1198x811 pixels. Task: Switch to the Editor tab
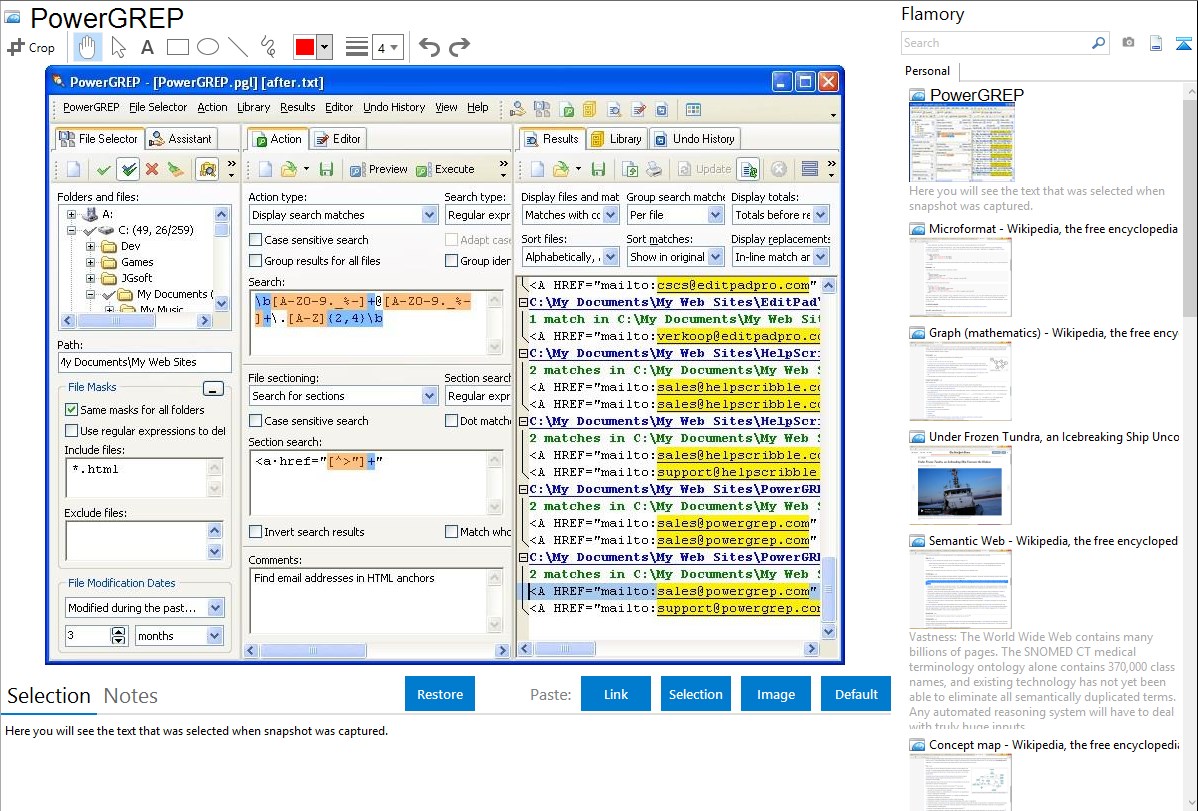[x=338, y=138]
